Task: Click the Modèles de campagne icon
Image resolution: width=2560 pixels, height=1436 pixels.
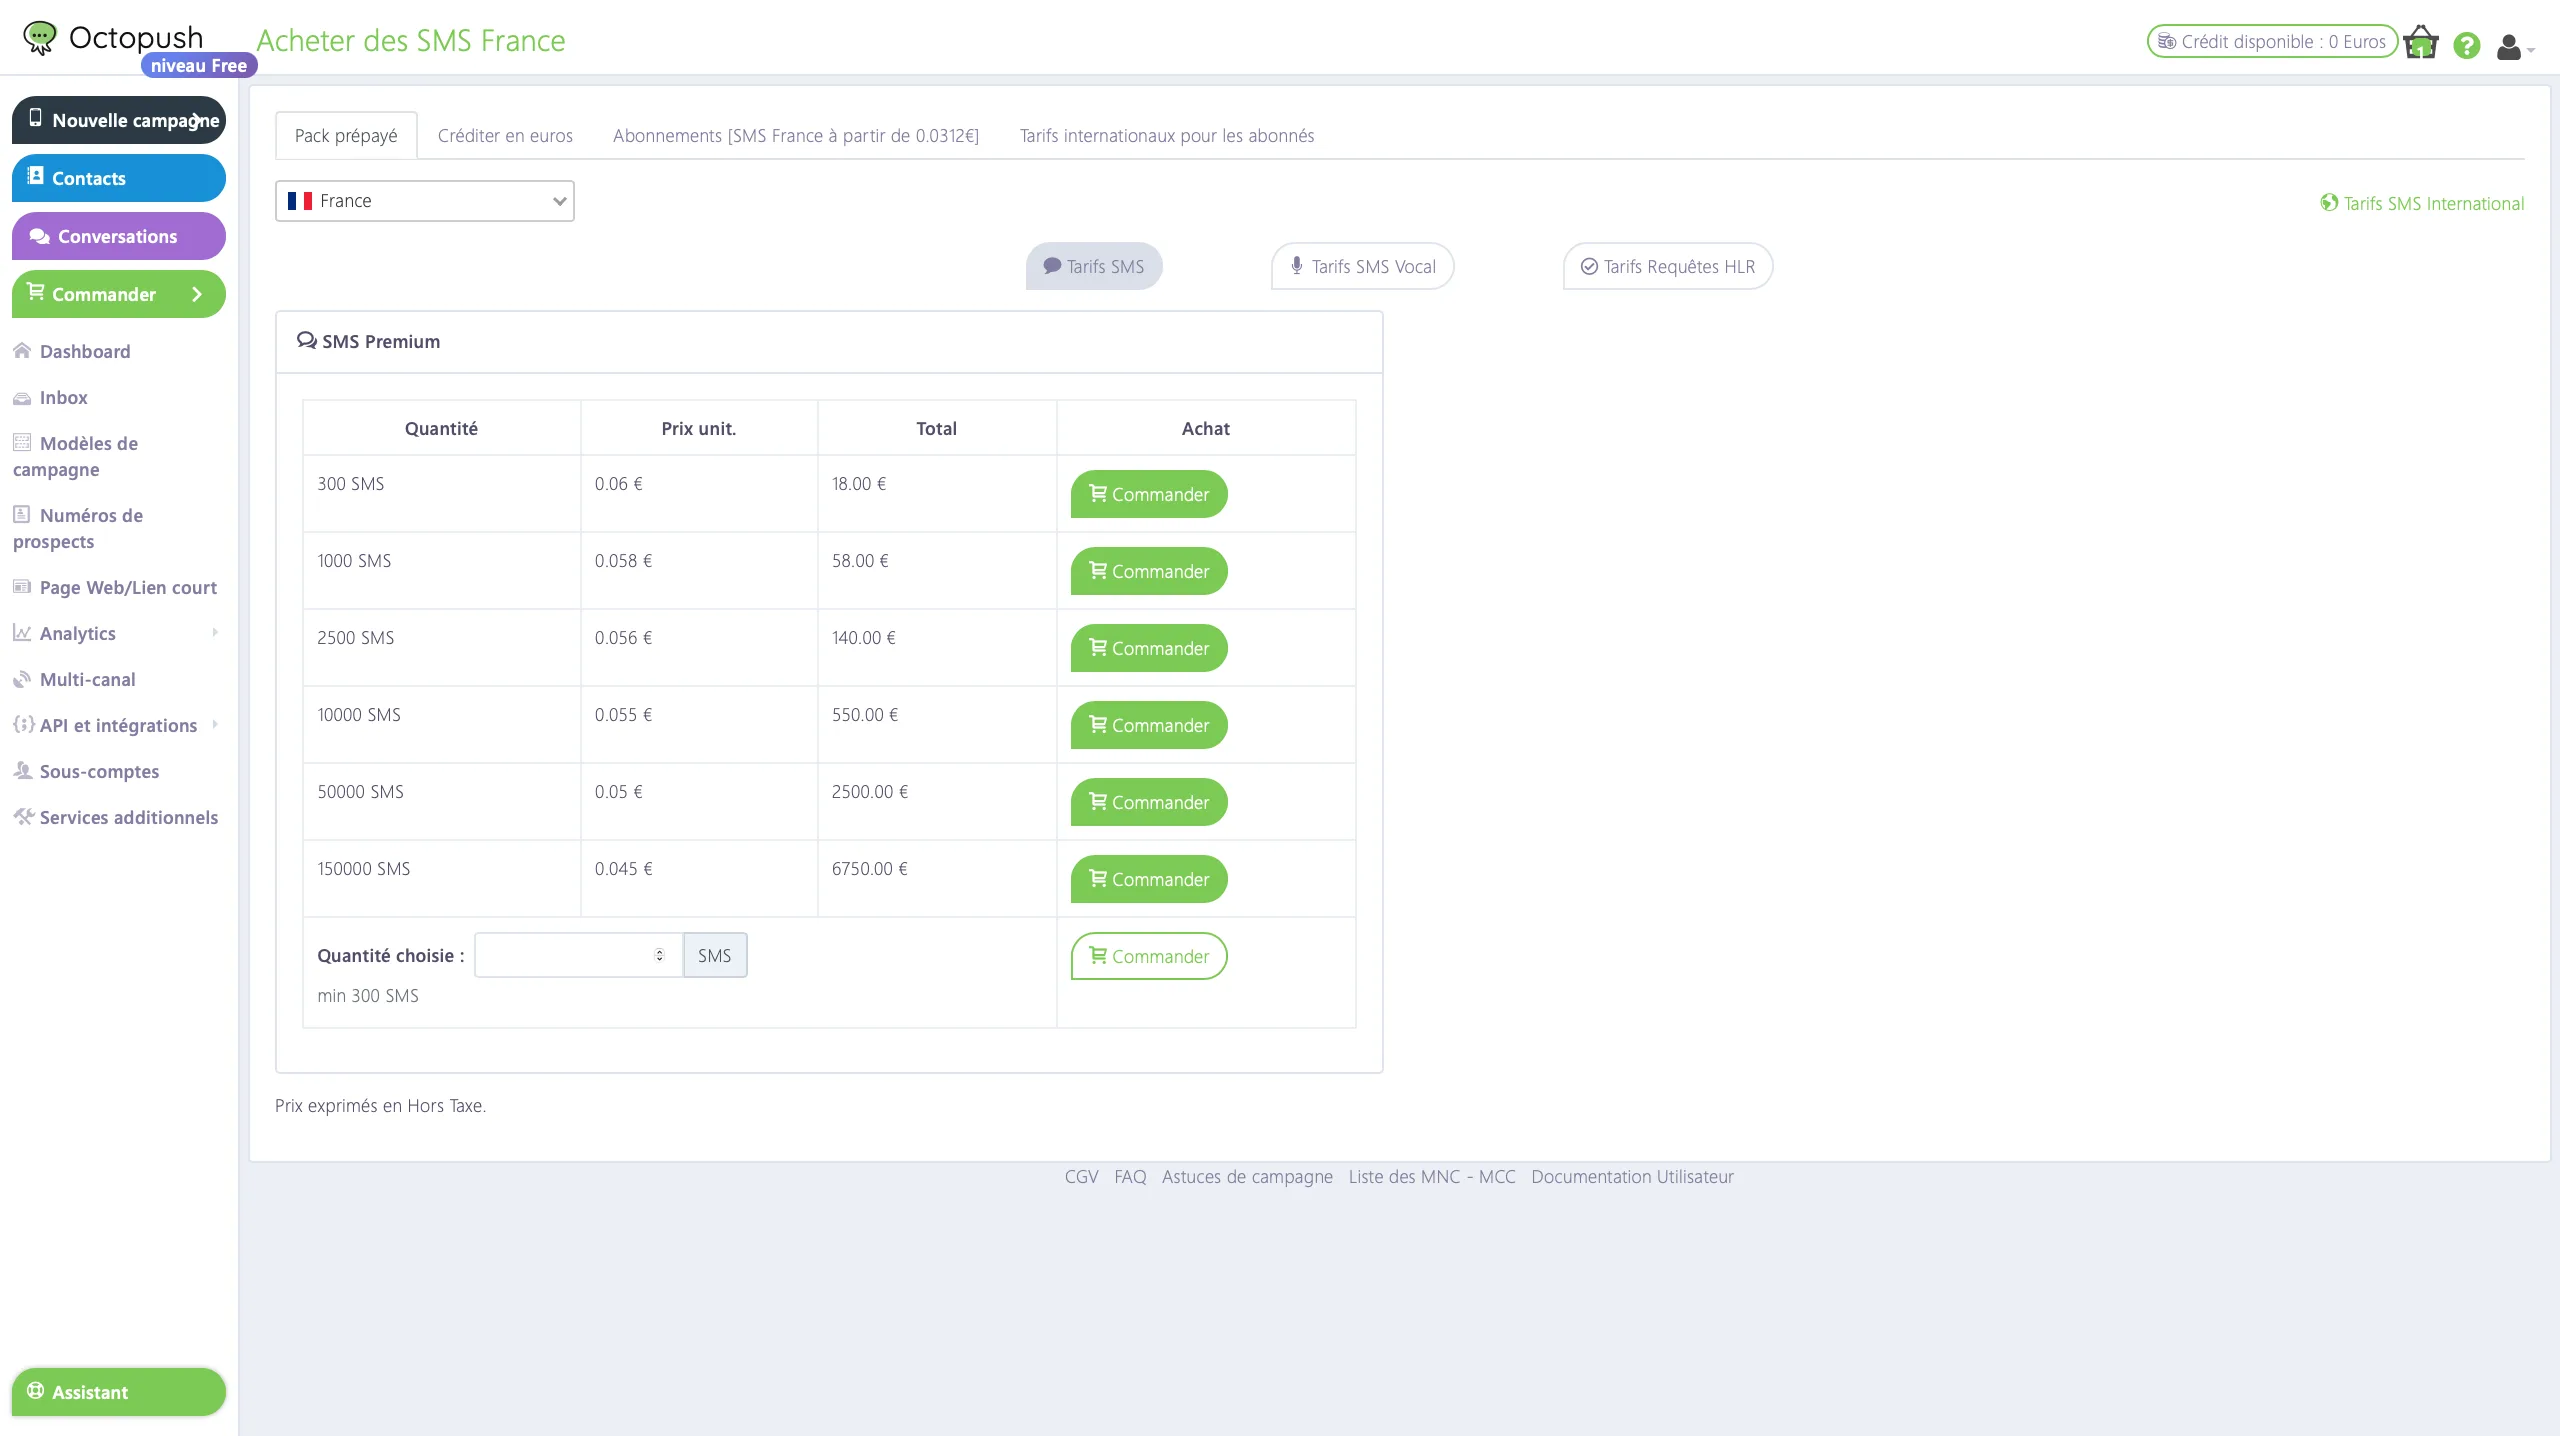Action: coord(22,442)
